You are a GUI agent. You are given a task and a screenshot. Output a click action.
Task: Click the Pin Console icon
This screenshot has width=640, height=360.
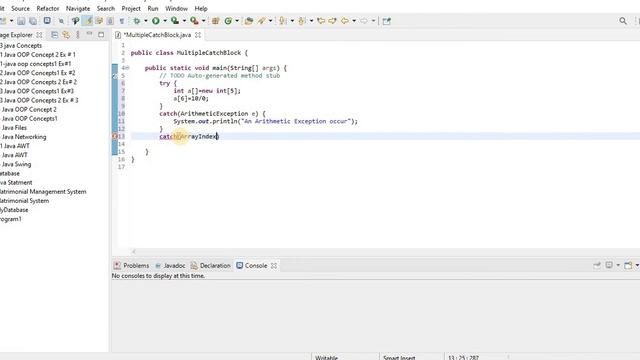tap(597, 265)
